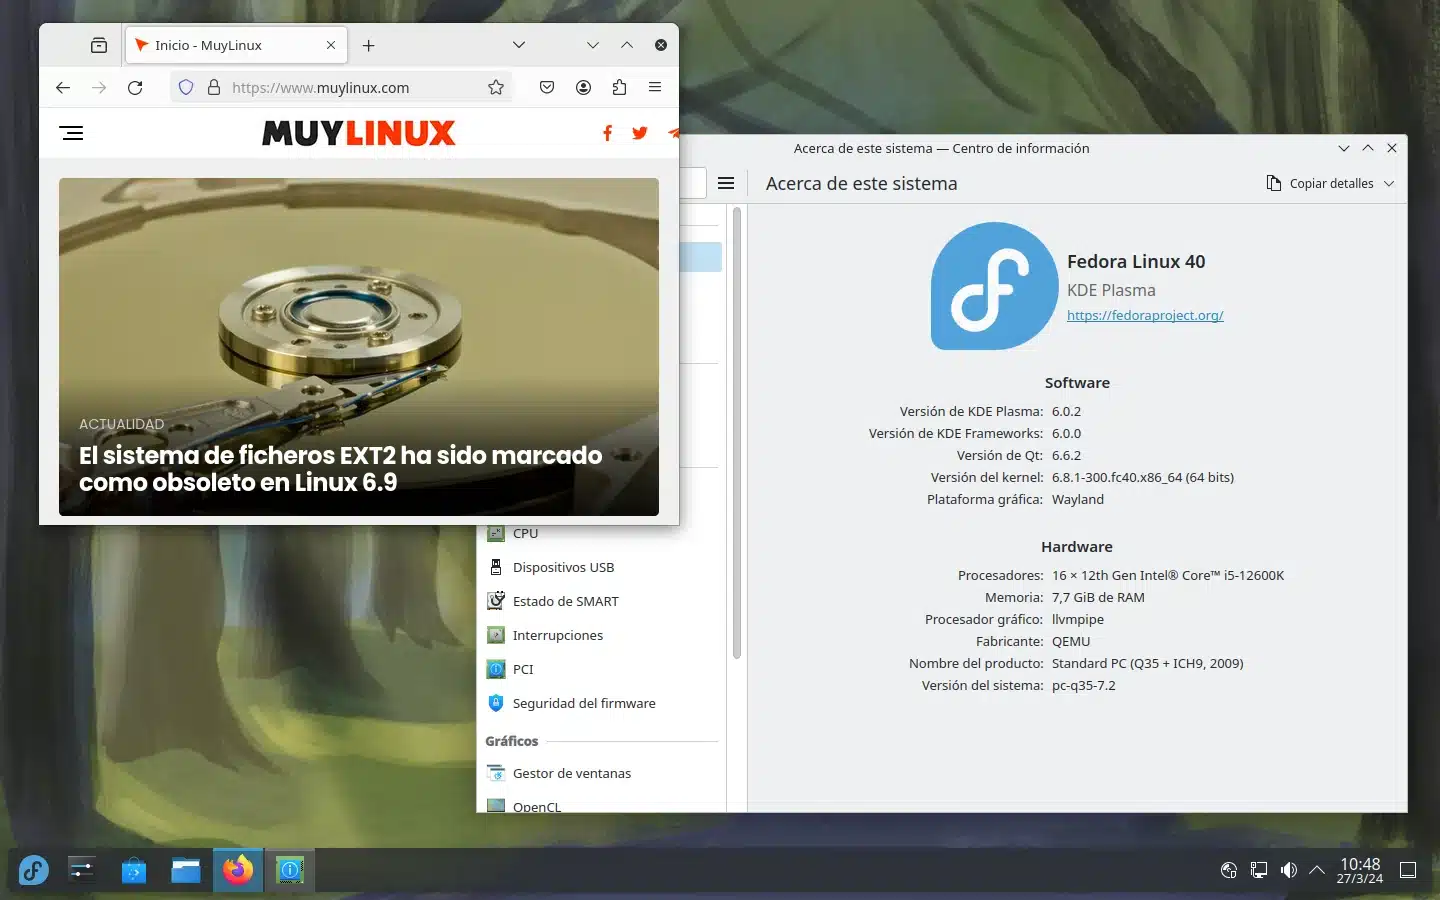1440x900 pixels.
Task: Open the volume tray icon
Action: pyautogui.click(x=1289, y=870)
